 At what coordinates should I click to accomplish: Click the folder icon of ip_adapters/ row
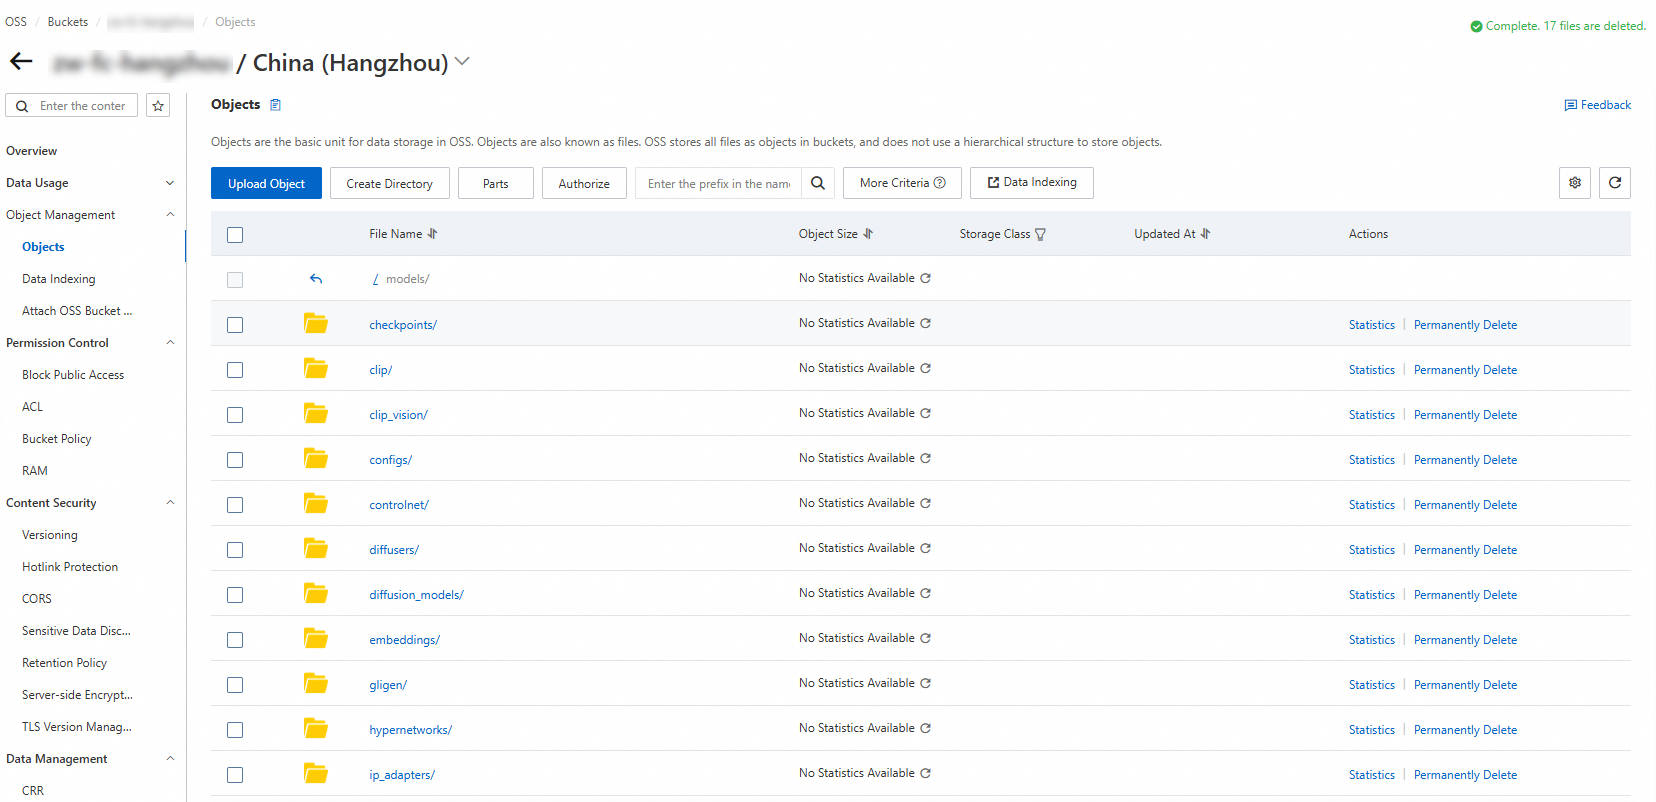(x=316, y=774)
